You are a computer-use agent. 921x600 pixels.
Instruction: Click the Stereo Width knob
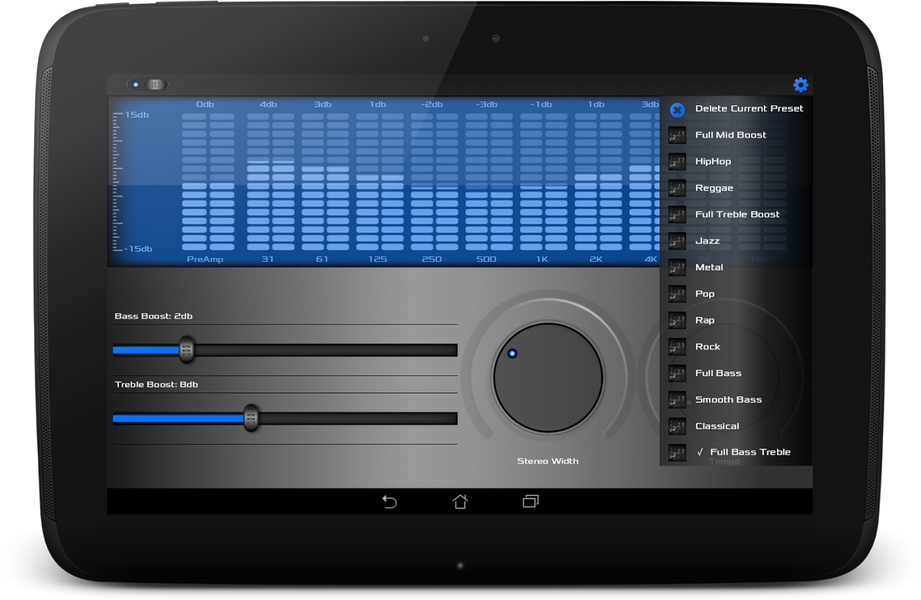(547, 377)
